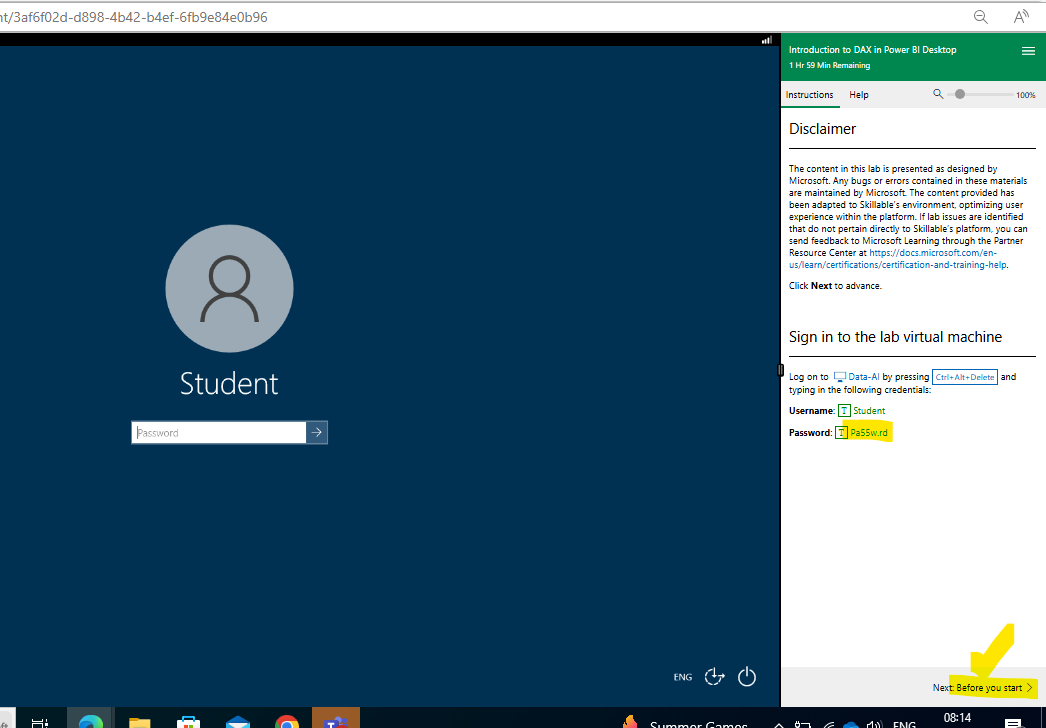Open the lab hamburger menu
1046x728 pixels.
(x=1028, y=50)
